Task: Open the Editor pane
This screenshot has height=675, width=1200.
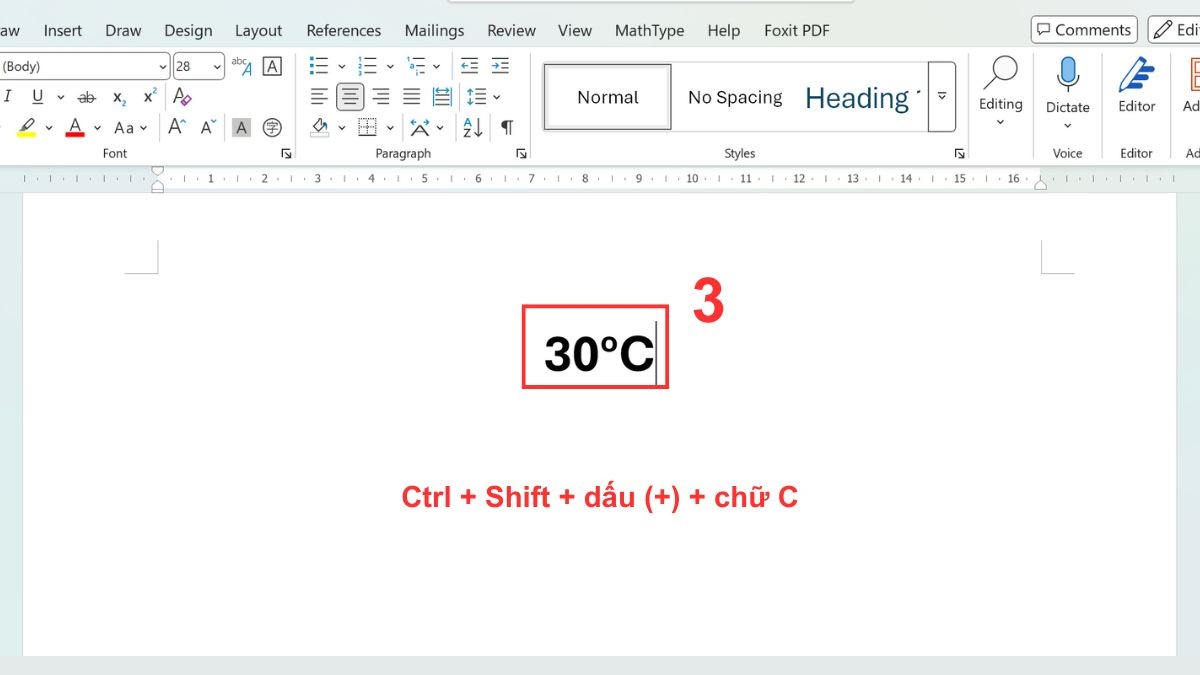Action: click(1137, 86)
